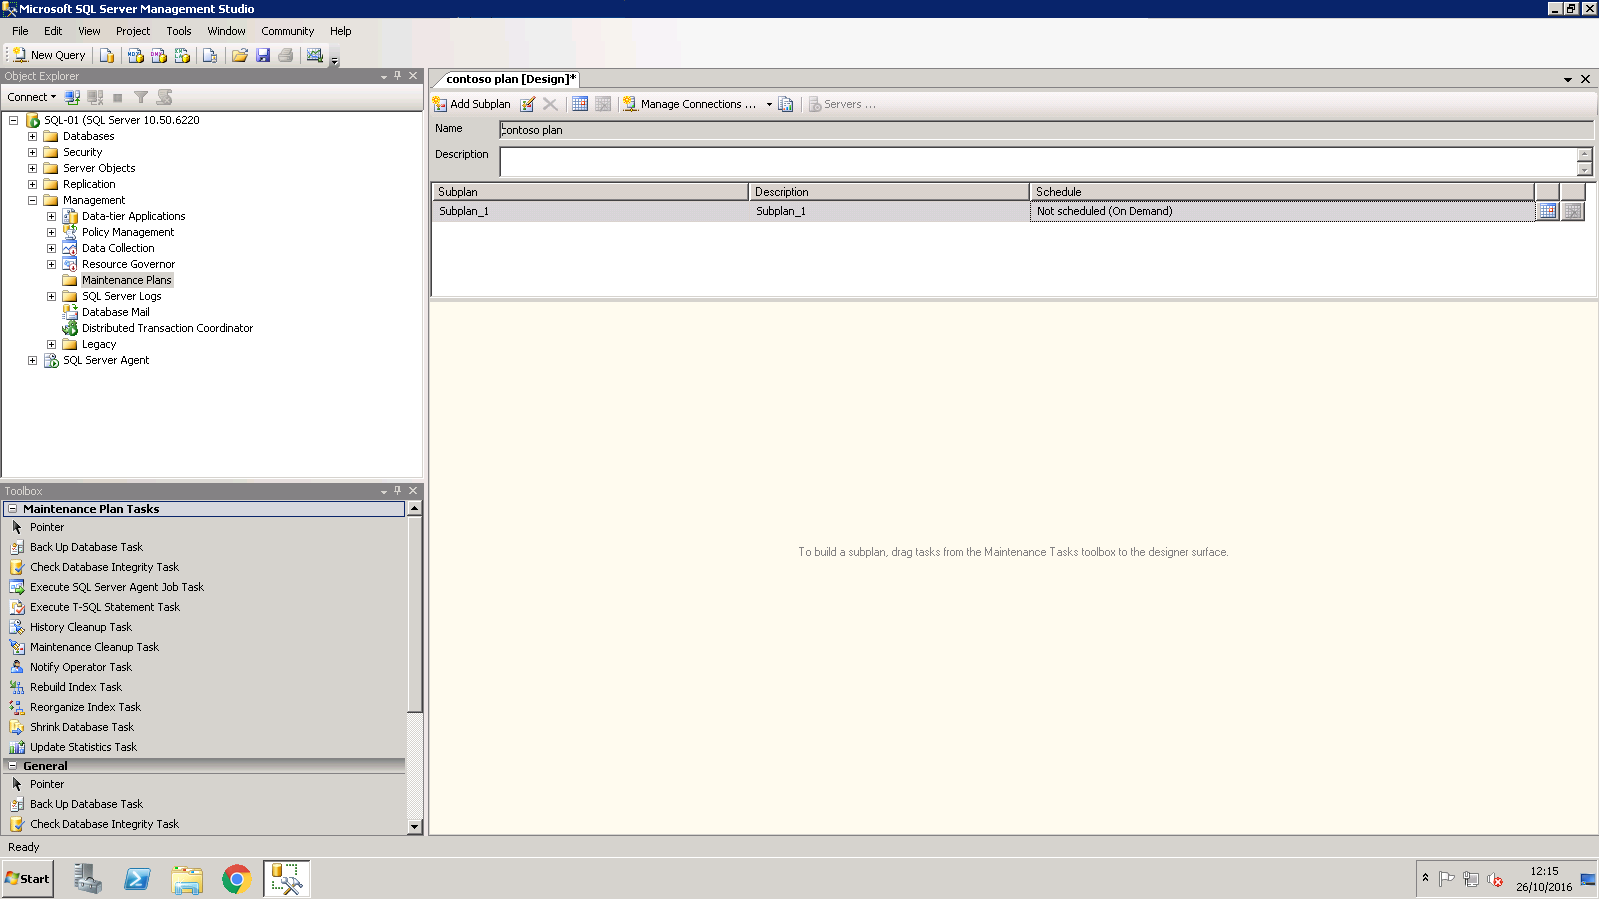The height and width of the screenshot is (899, 1599).
Task: Launch PowerShell from the taskbar
Action: 137,879
